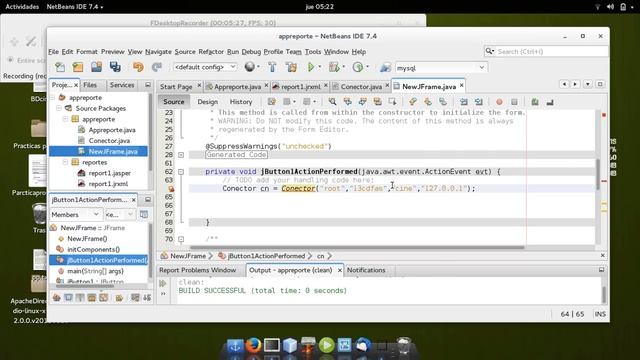Toggle Sort by Source order in Navigator
The height and width of the screenshot is (360, 640).
[147, 298]
